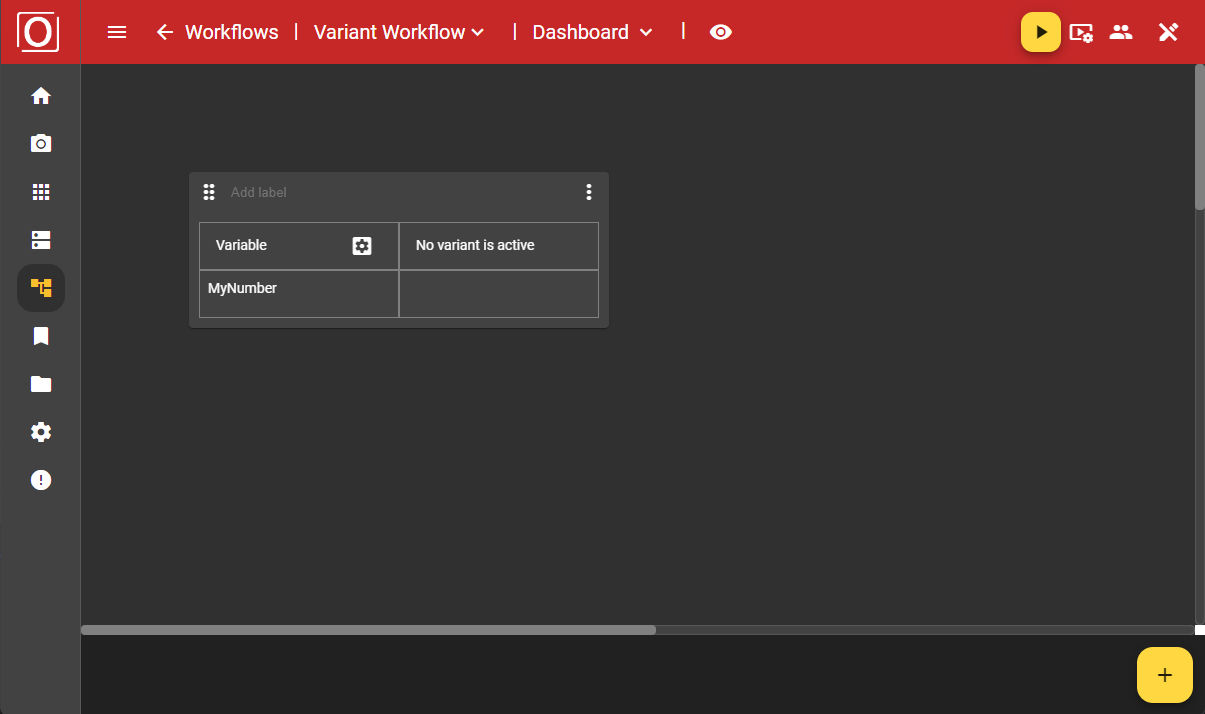The image size is (1205, 714).
Task: Select the workflows tree icon in sidebar
Action: (41, 288)
